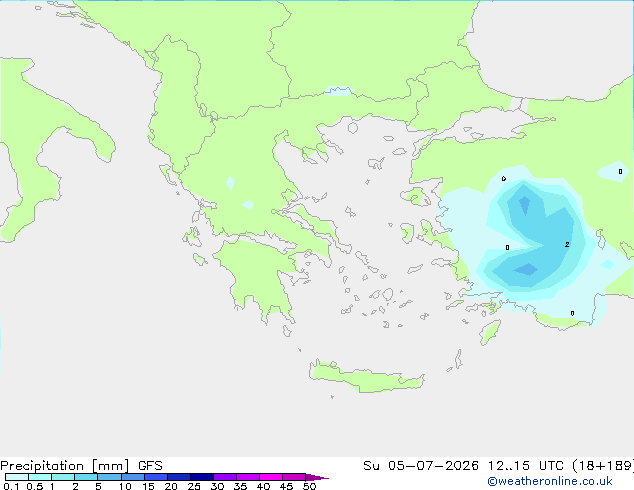This screenshot has height=490, width=634.
Task: Click the 15–20 mm legend swatch
Action: point(156,477)
